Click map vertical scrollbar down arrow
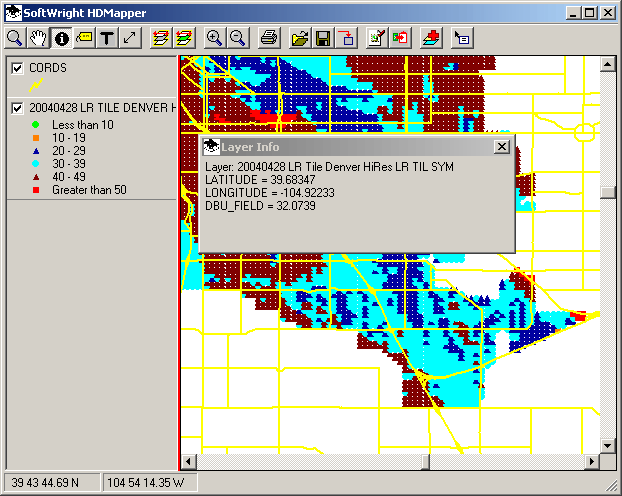This screenshot has width=622, height=496. coord(607,446)
